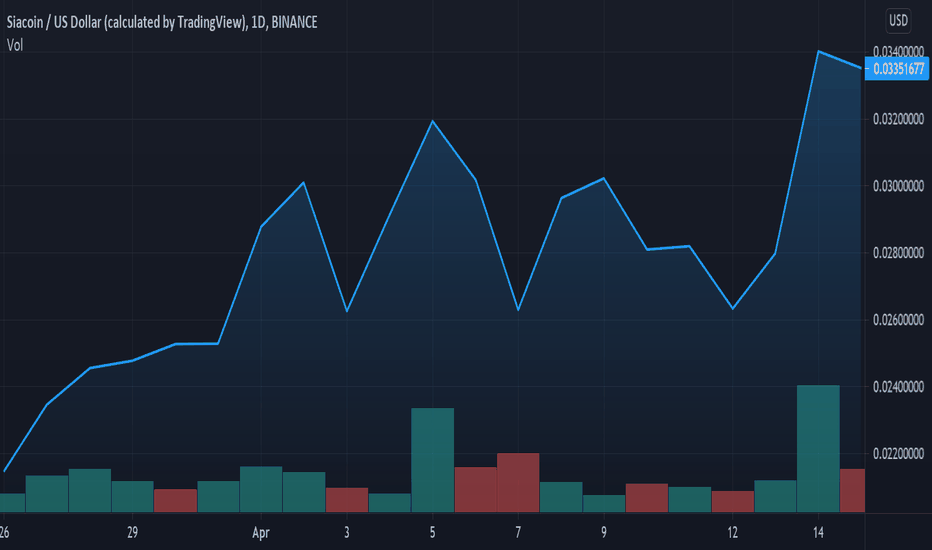Click the price line peak above April 14
The width and height of the screenshot is (932, 550).
818,51
